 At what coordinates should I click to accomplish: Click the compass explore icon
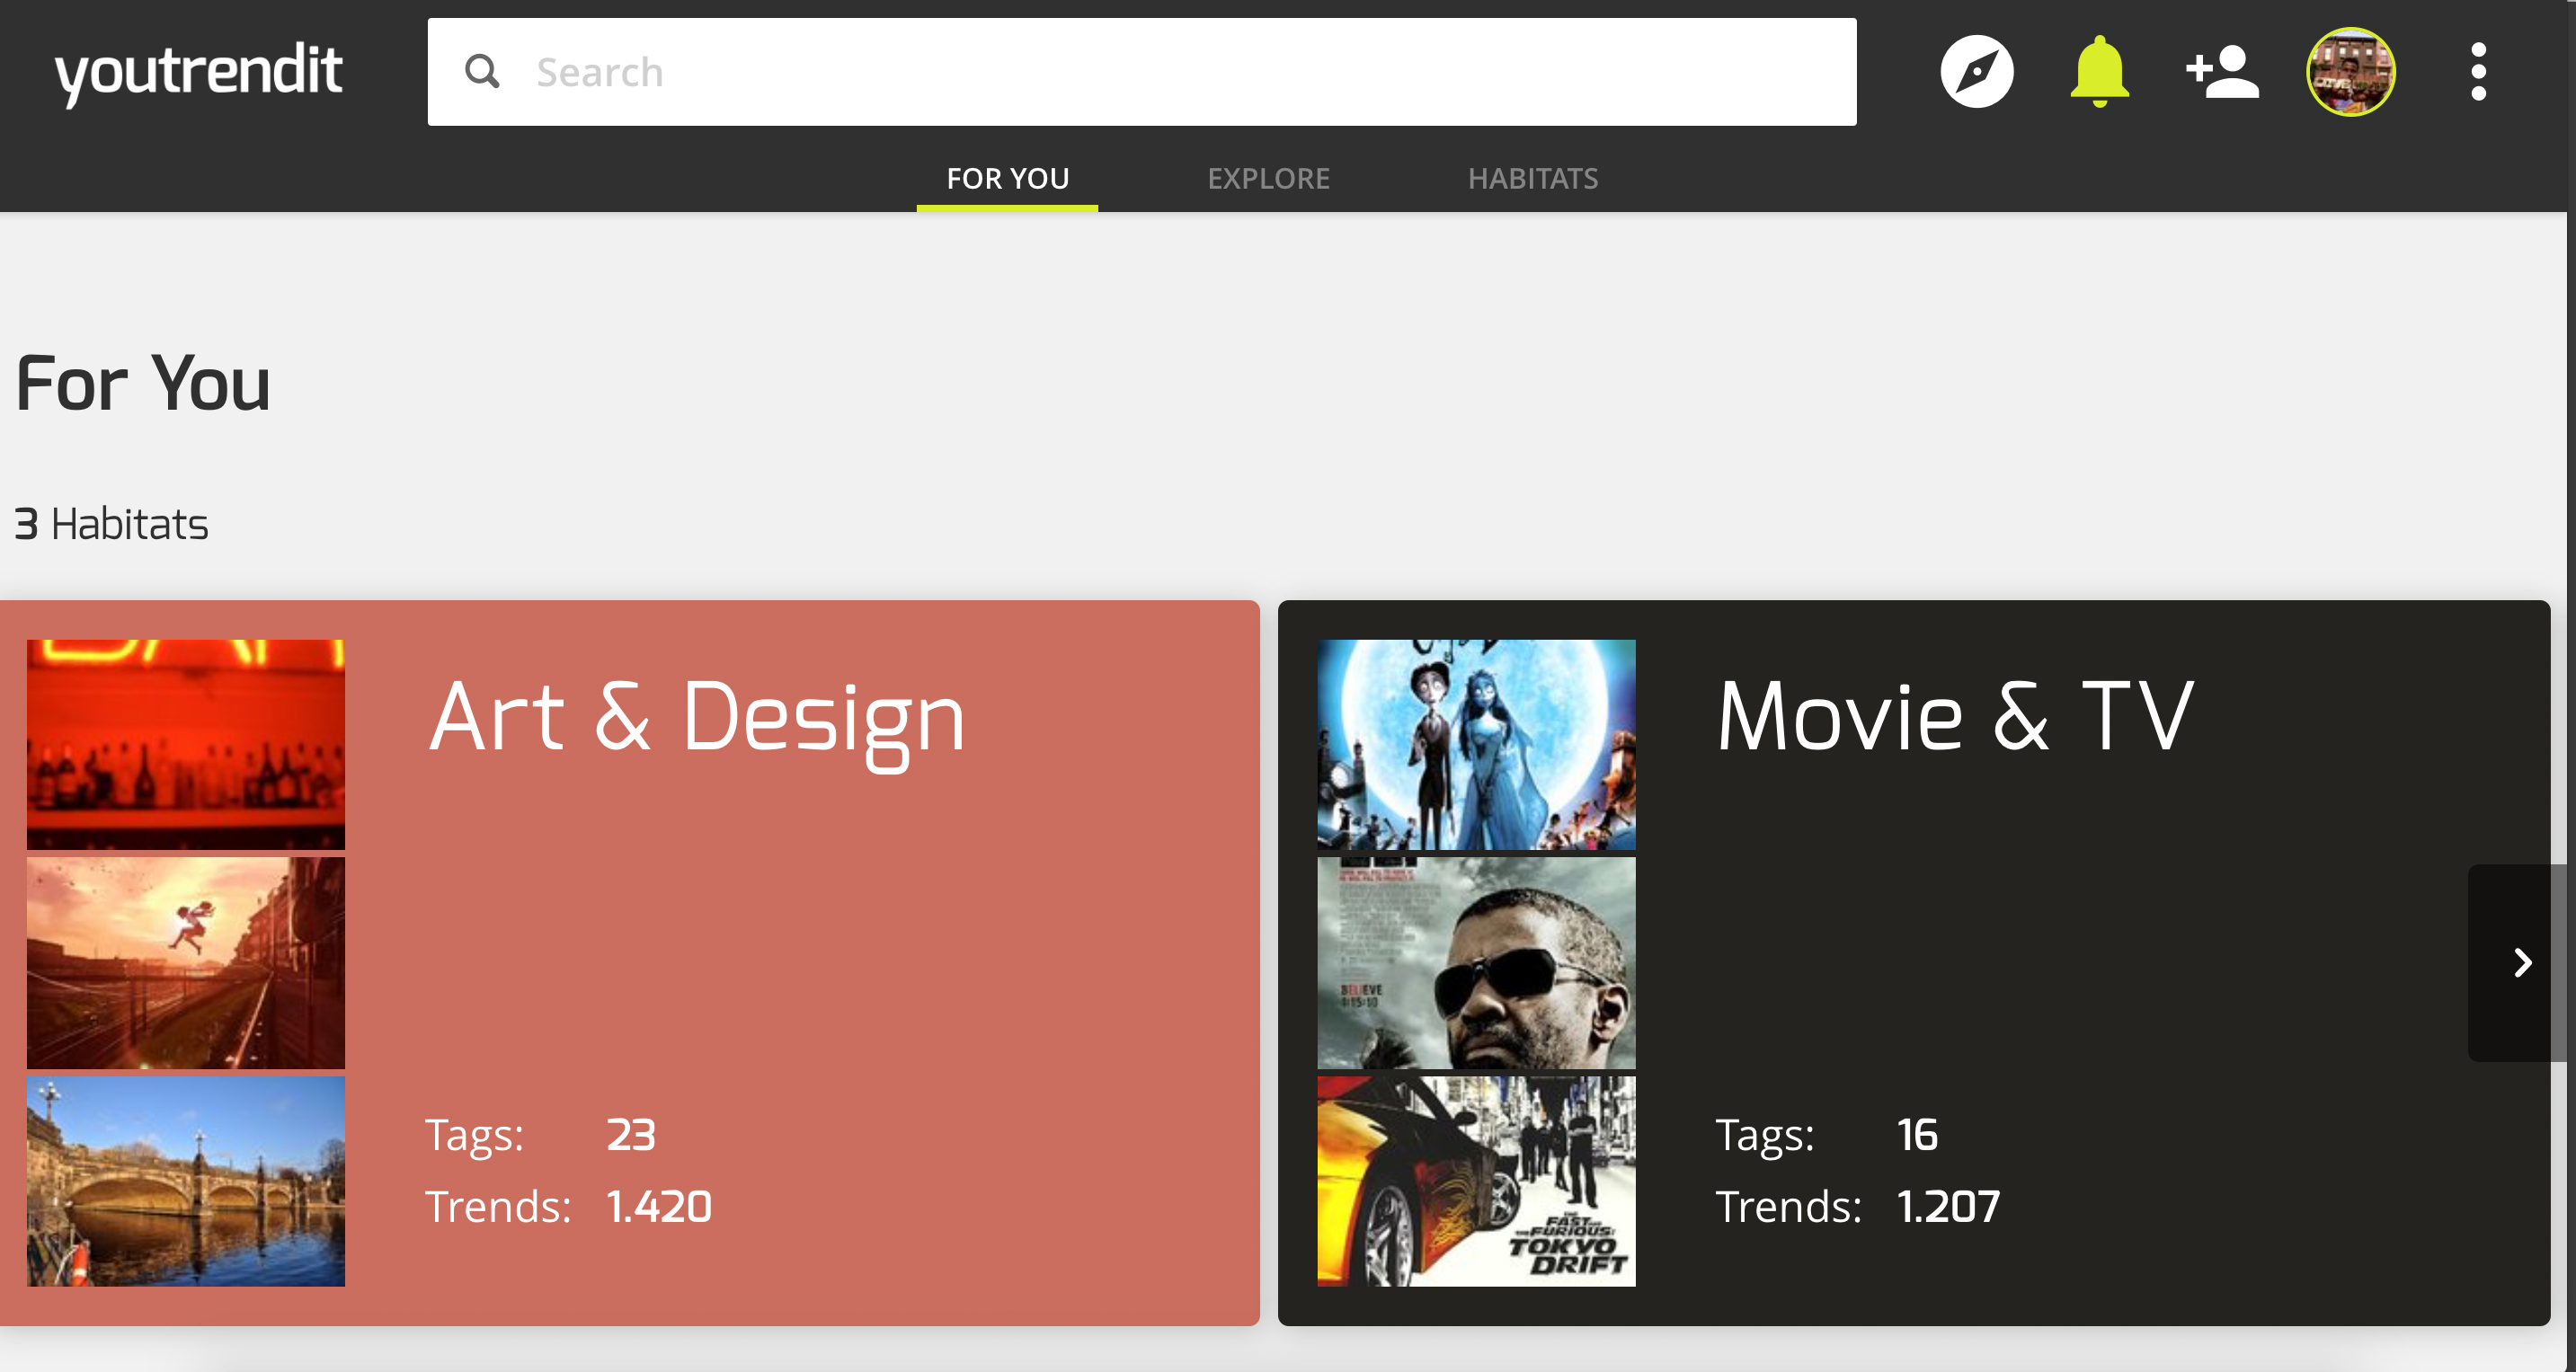pos(1976,72)
